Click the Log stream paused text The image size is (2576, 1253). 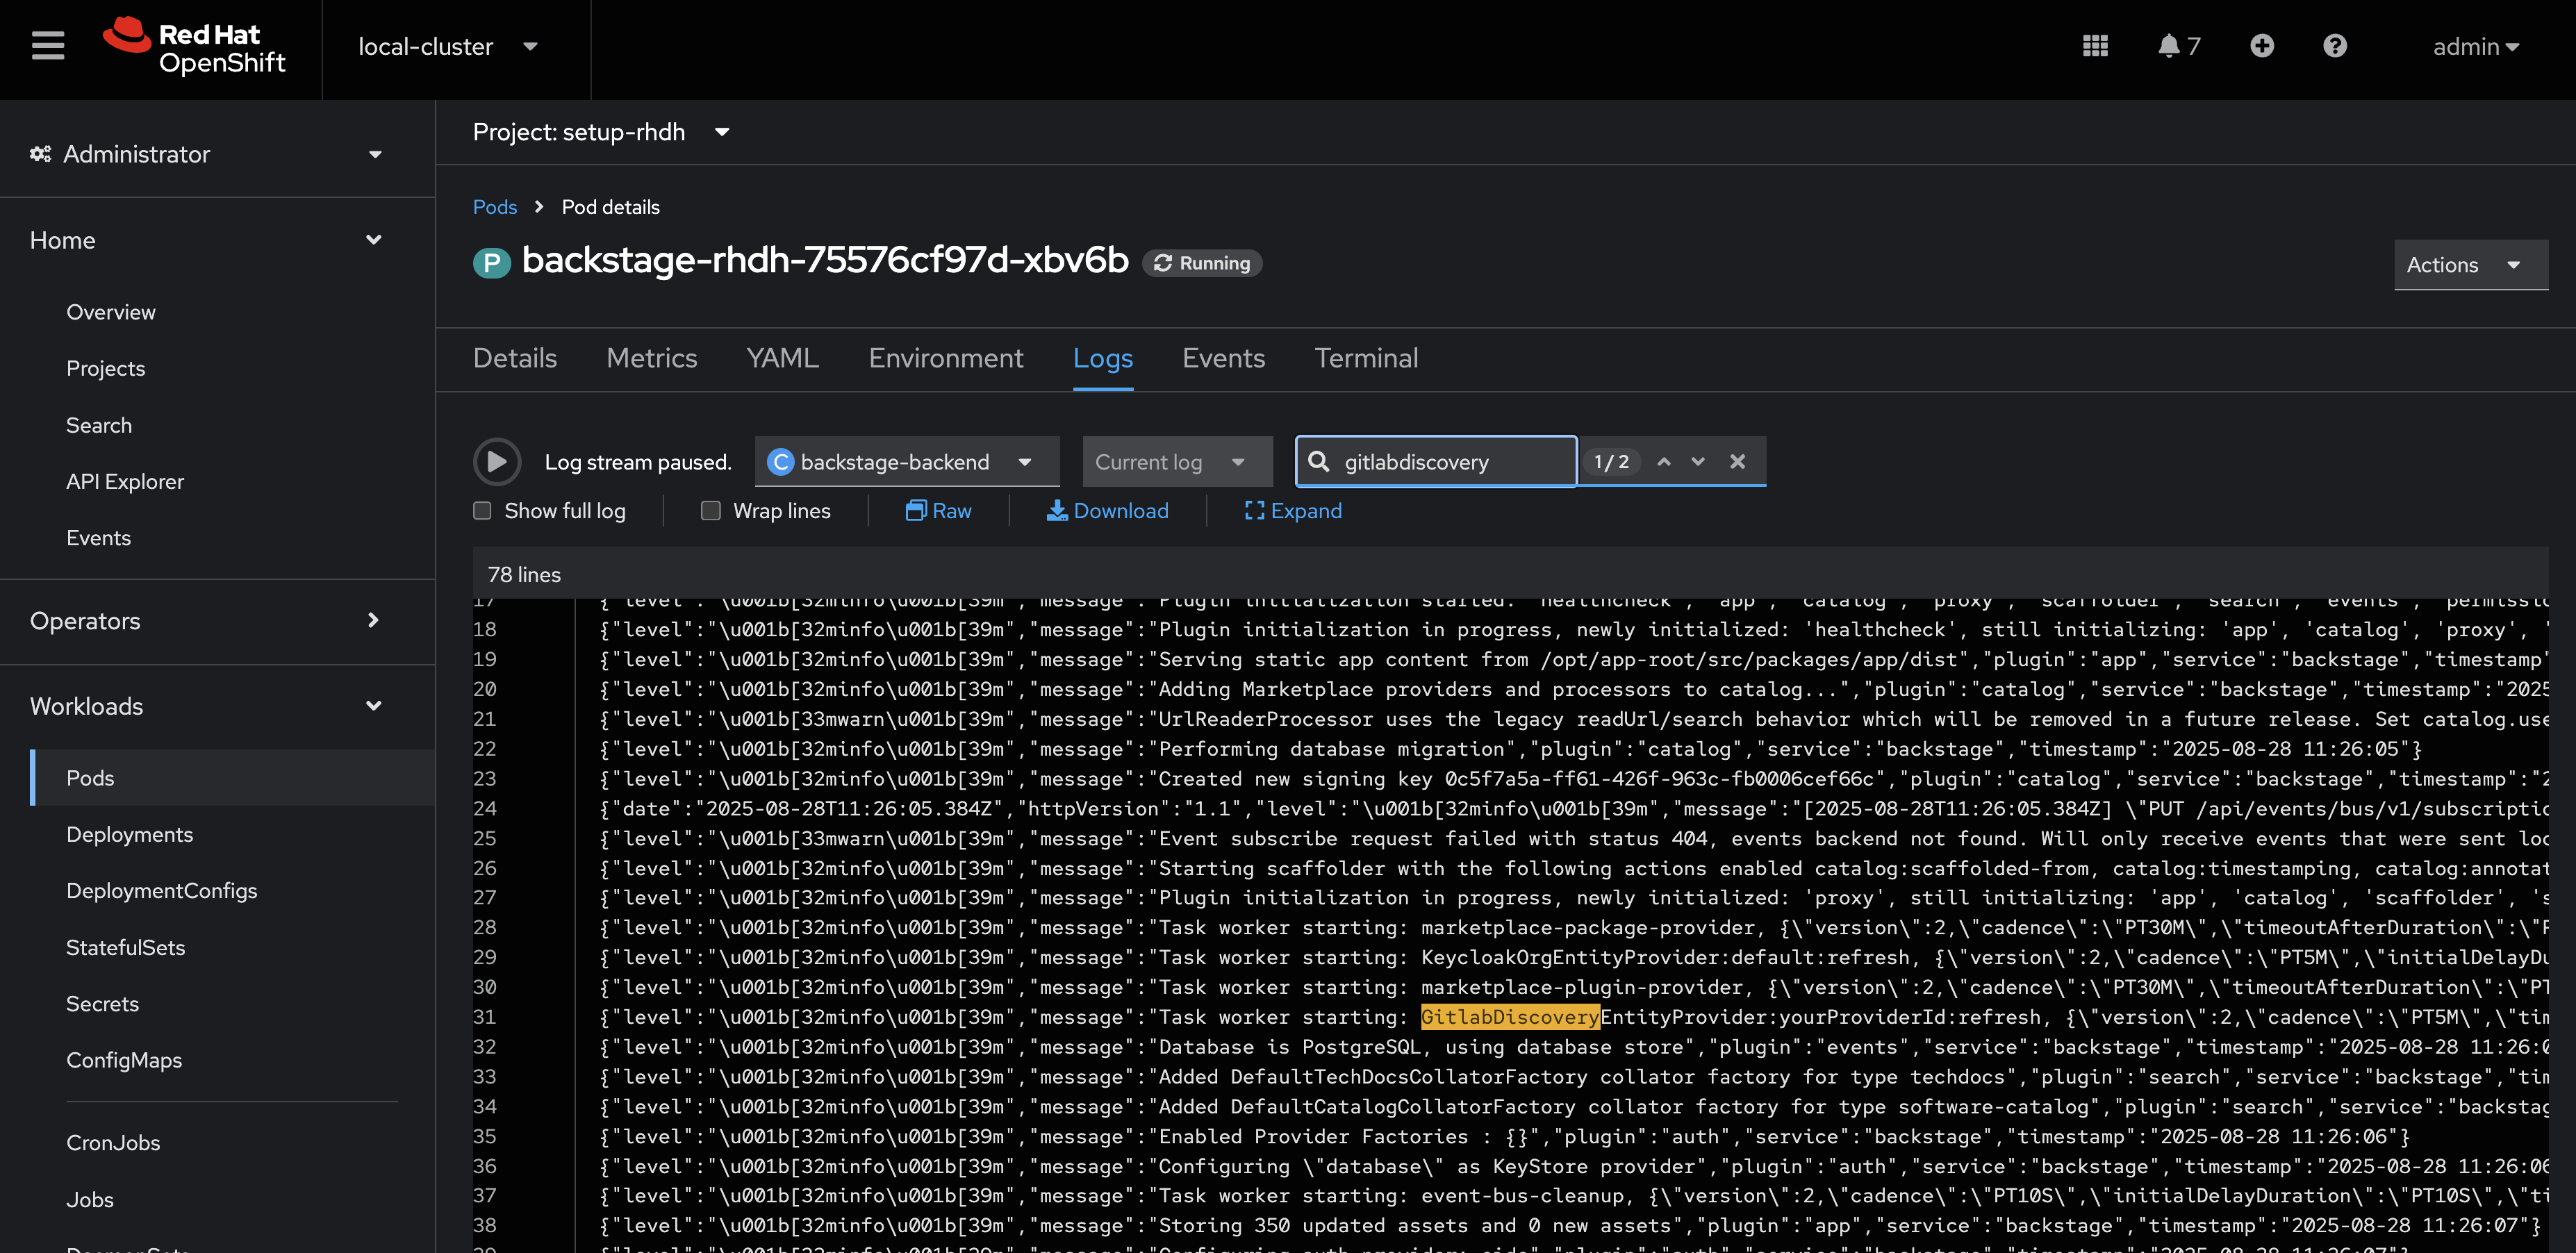click(638, 462)
